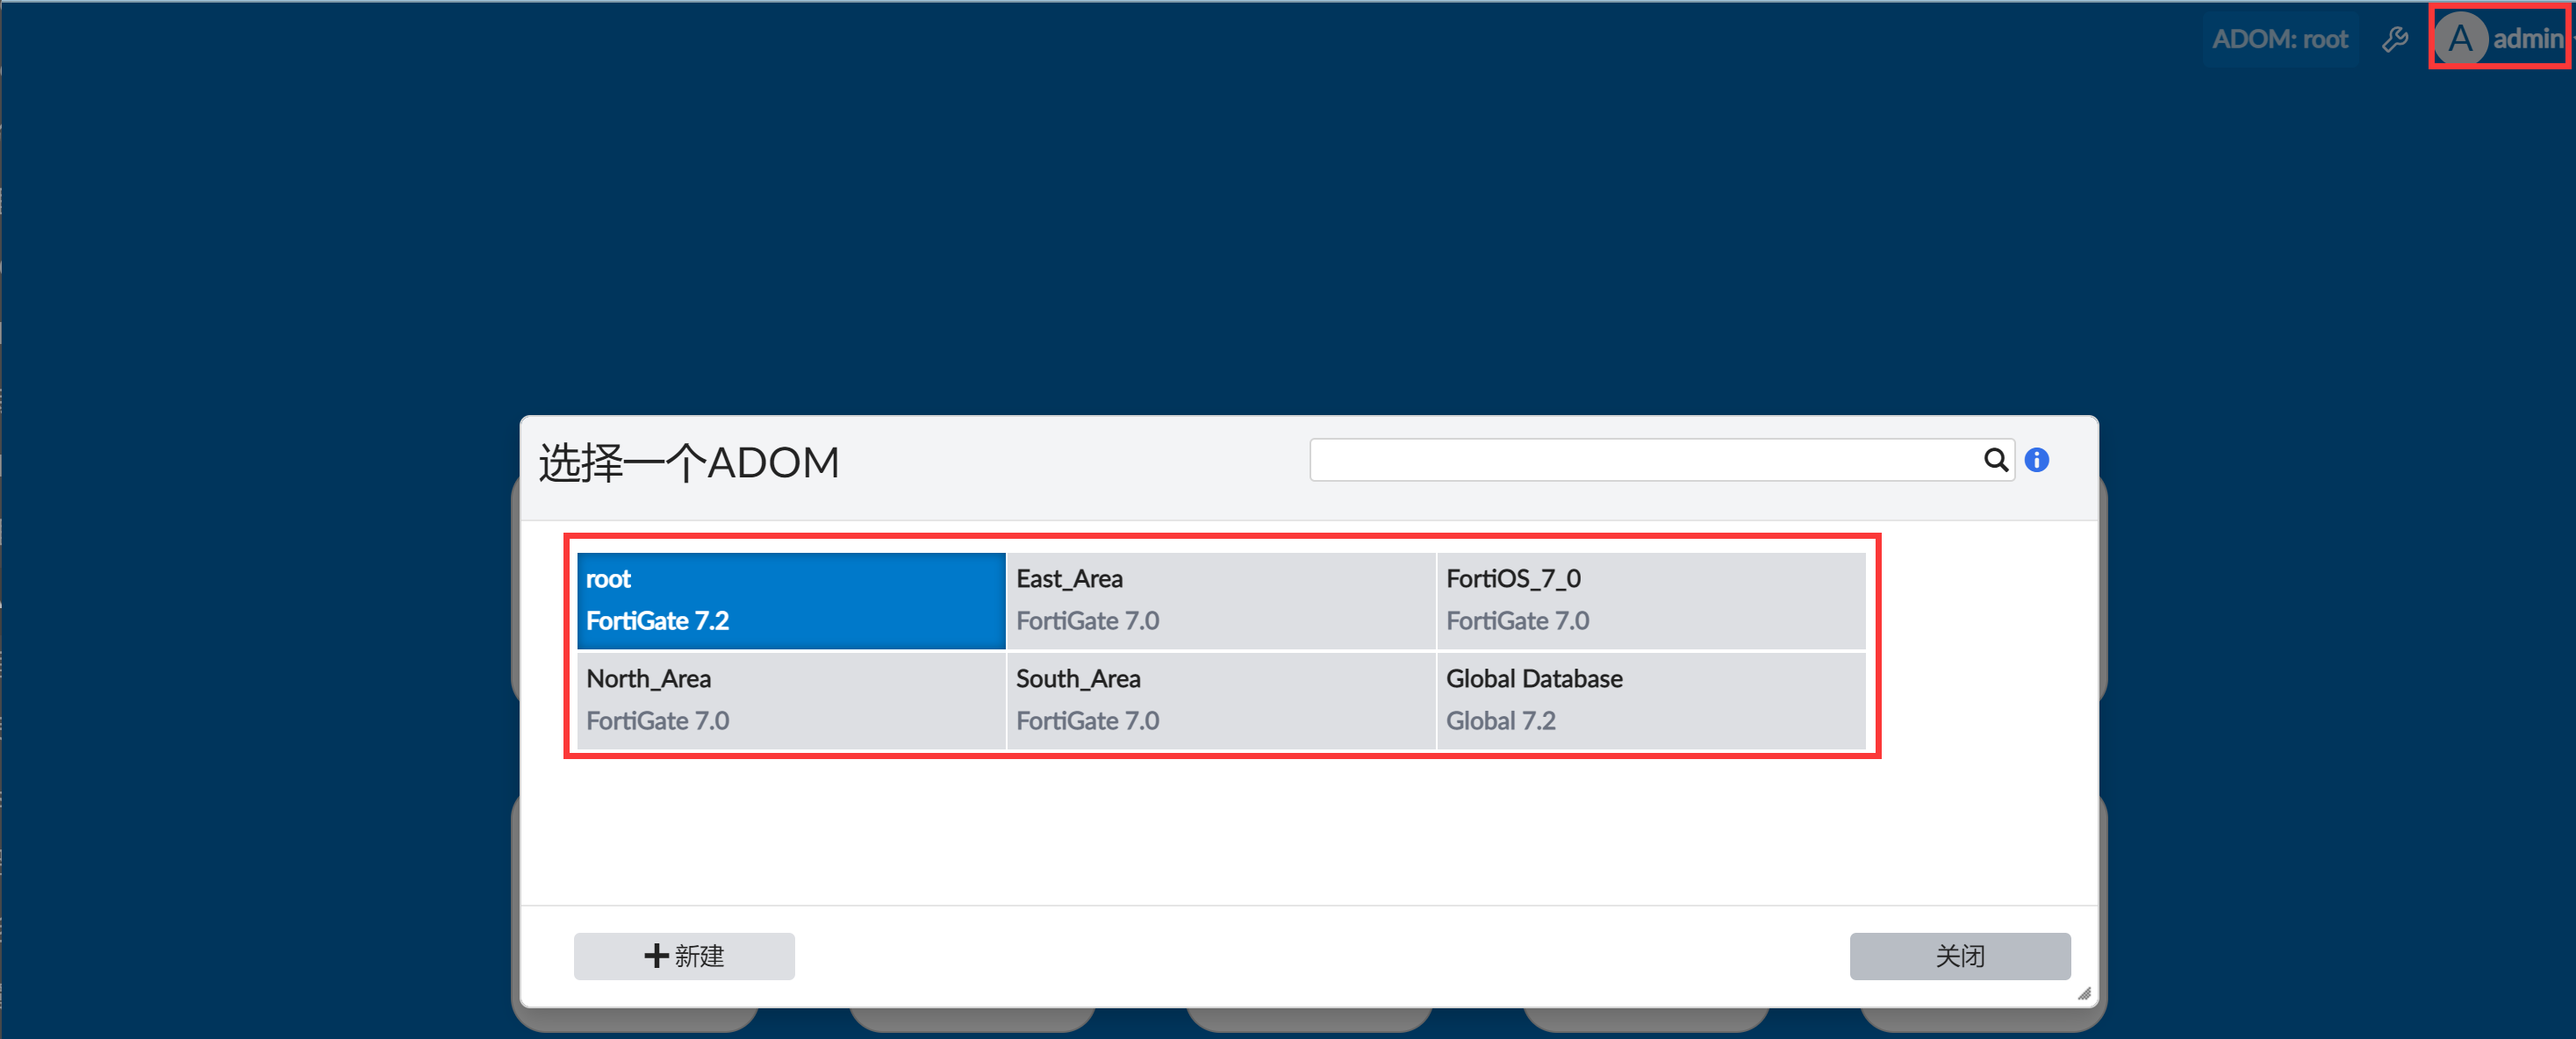The image size is (2576, 1039).
Task: Focus the ADOM search field
Action: [x=1640, y=460]
